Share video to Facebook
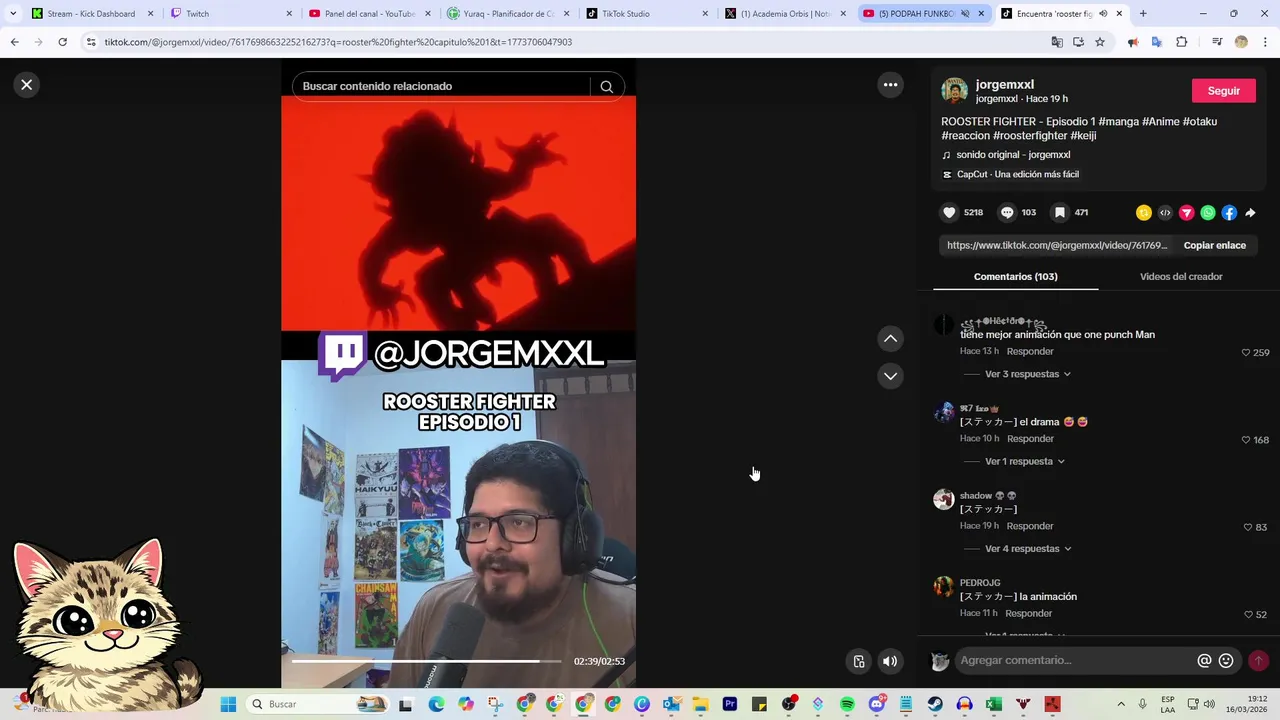 click(1229, 213)
